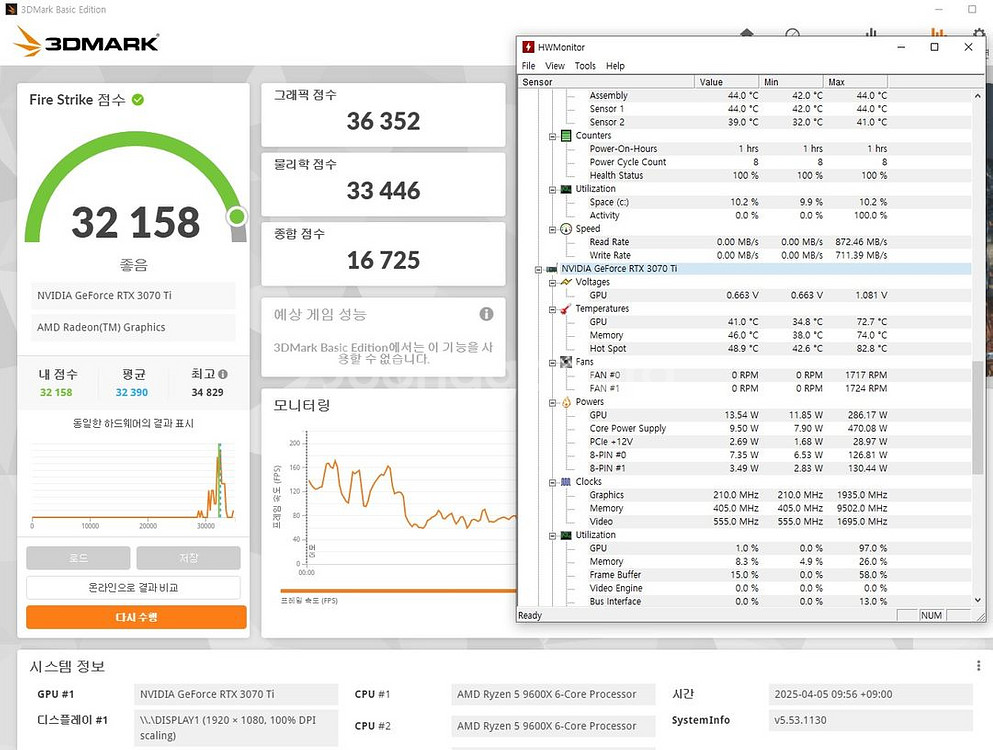Click the NUM indicator in HWMonitor status bar
This screenshot has width=993, height=750.
(x=931, y=615)
